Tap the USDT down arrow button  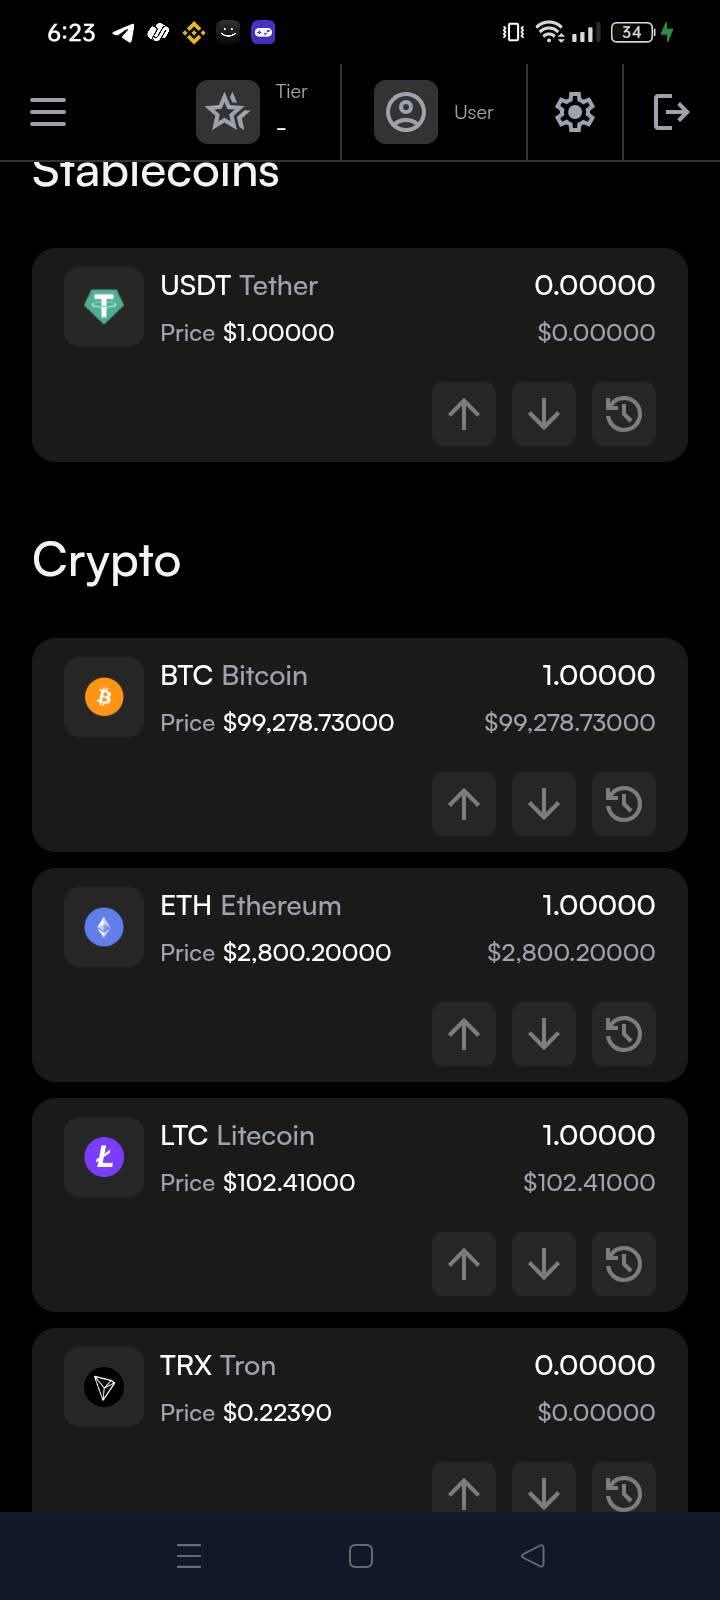click(544, 414)
